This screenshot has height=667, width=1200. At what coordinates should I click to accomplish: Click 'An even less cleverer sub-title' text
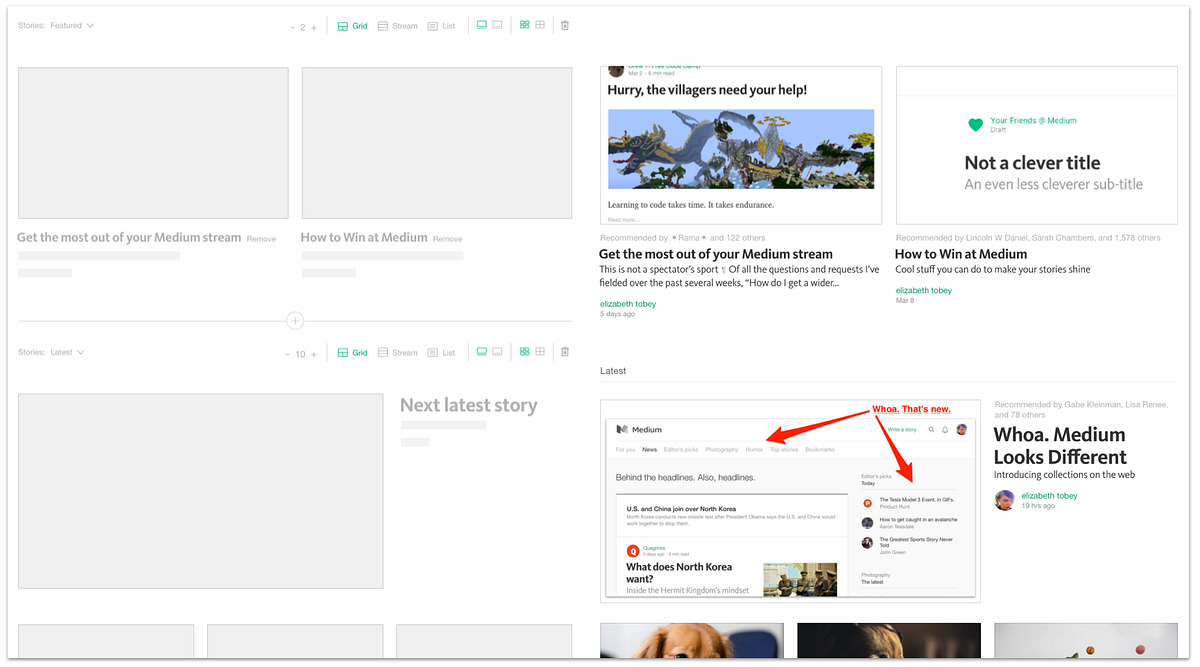(x=1053, y=184)
